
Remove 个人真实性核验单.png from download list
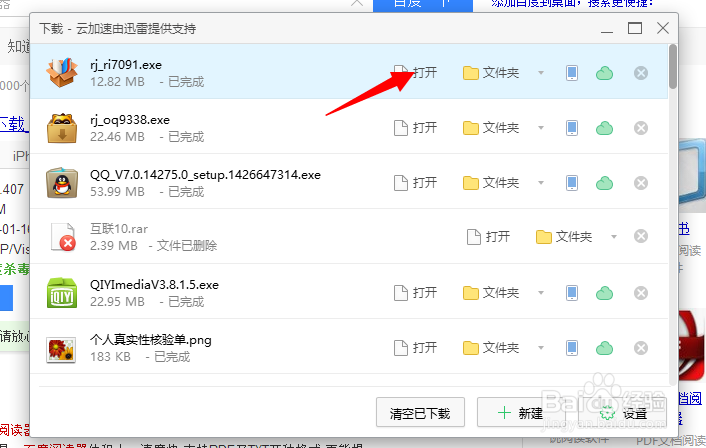point(641,348)
